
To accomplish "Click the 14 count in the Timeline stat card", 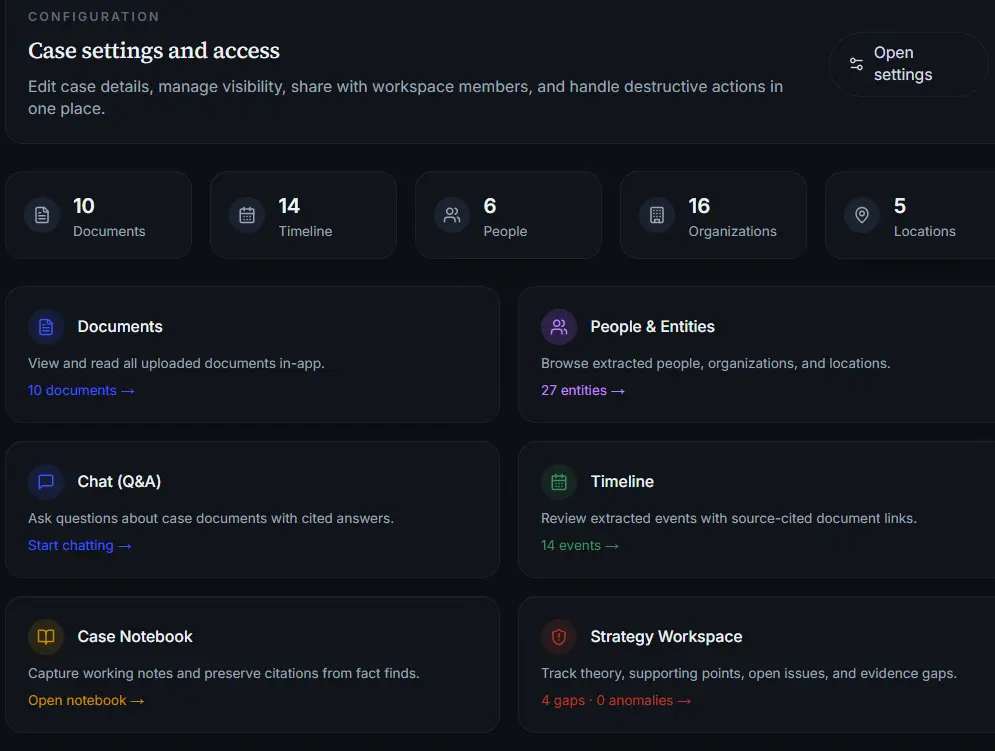I will pos(289,206).
